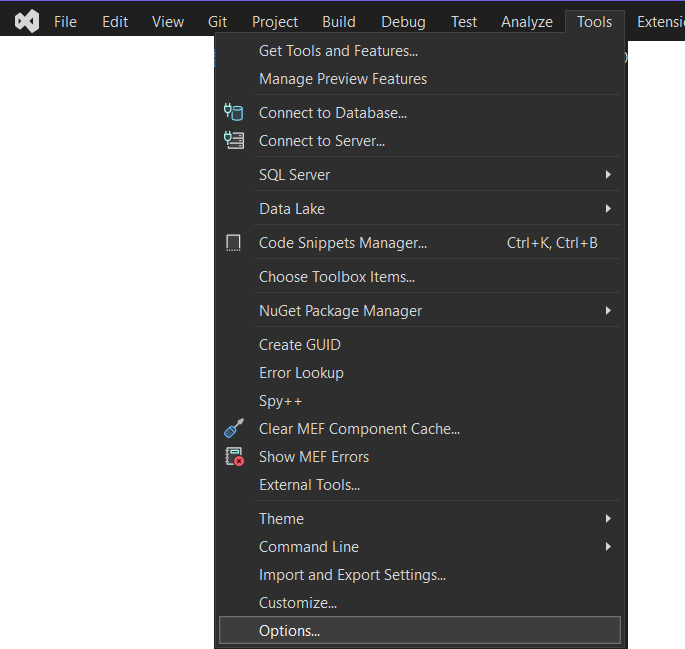
Task: Expand the Command Line submenu arrow
Action: pos(608,547)
